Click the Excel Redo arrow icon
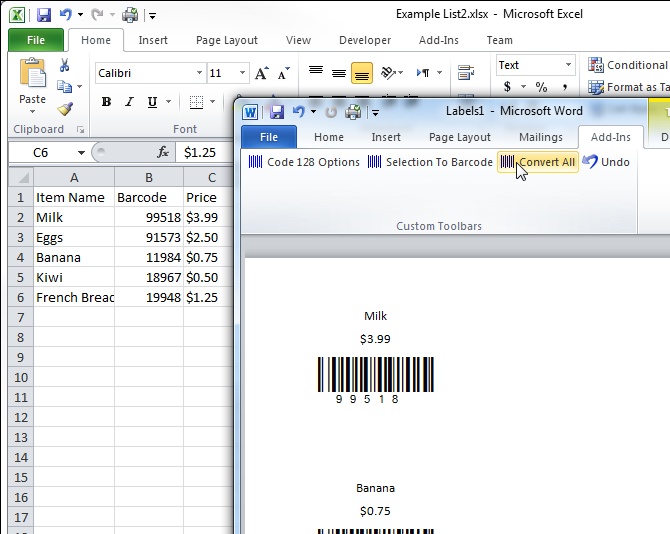This screenshot has width=670, height=534. (x=97, y=15)
